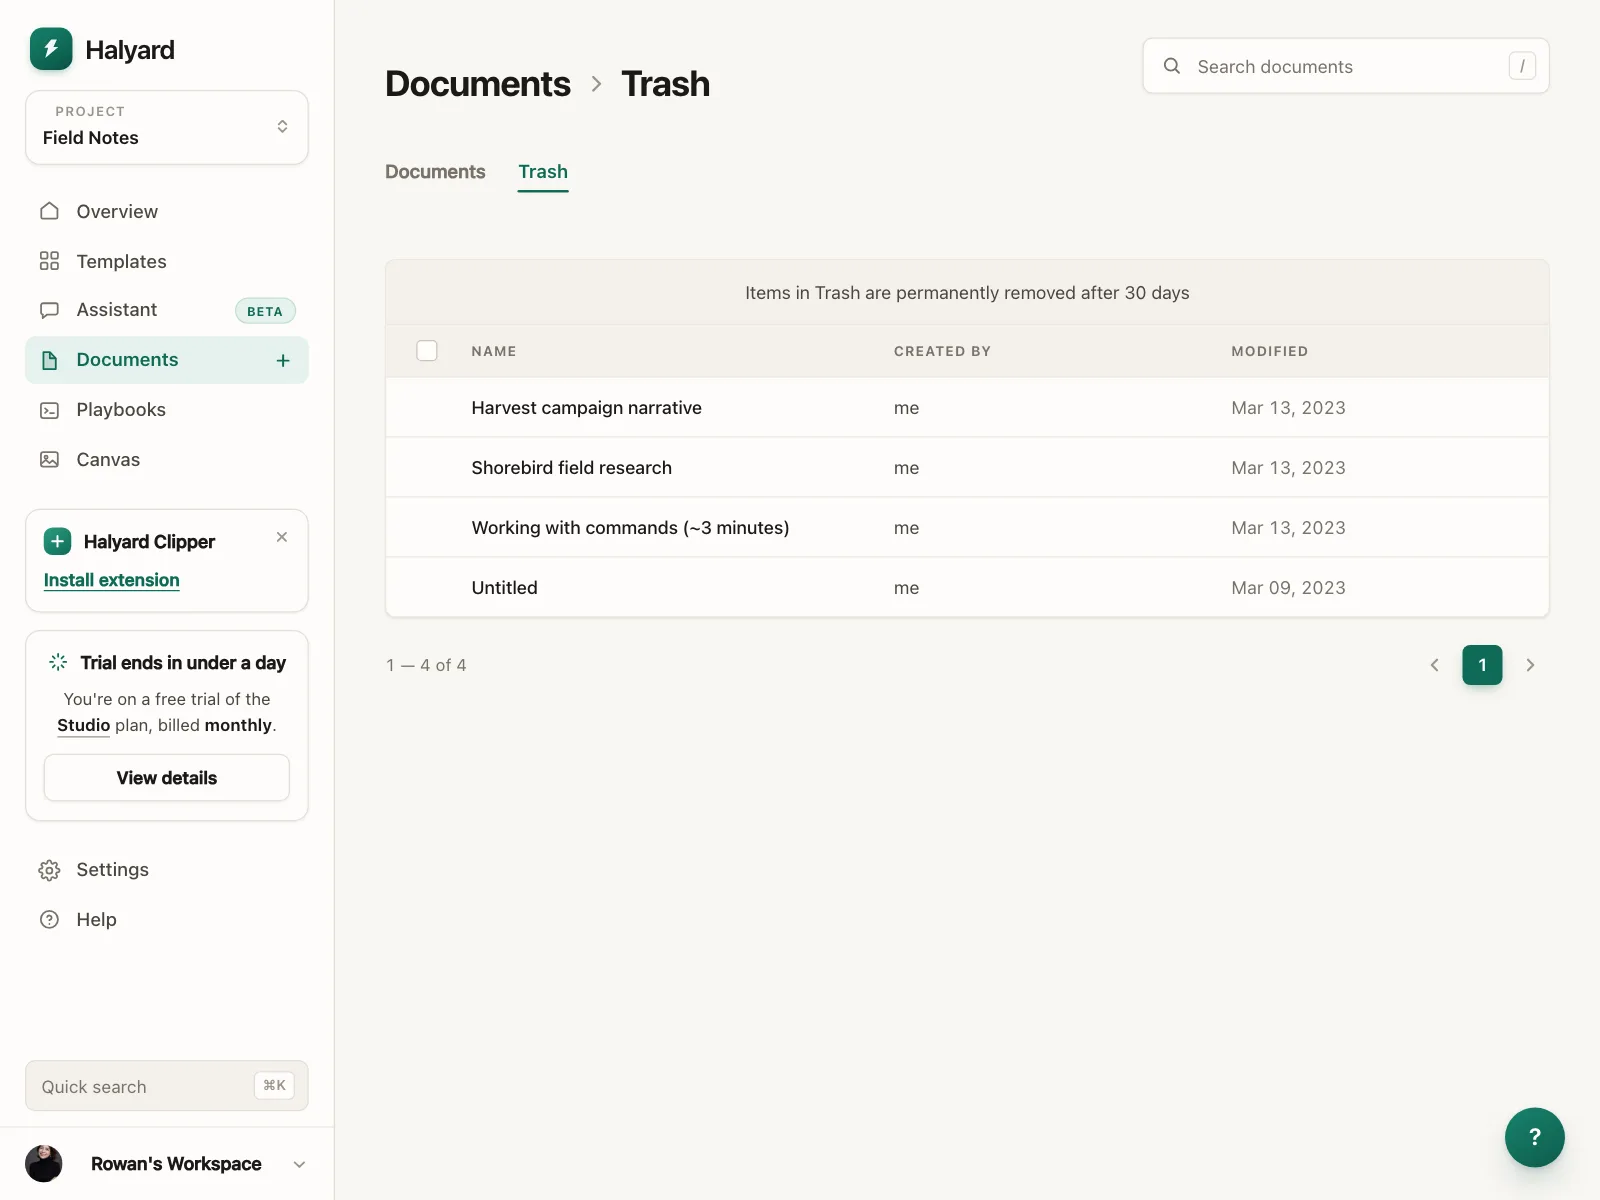Open Templates in the sidebar
The image size is (1600, 1200).
pyautogui.click(x=167, y=261)
